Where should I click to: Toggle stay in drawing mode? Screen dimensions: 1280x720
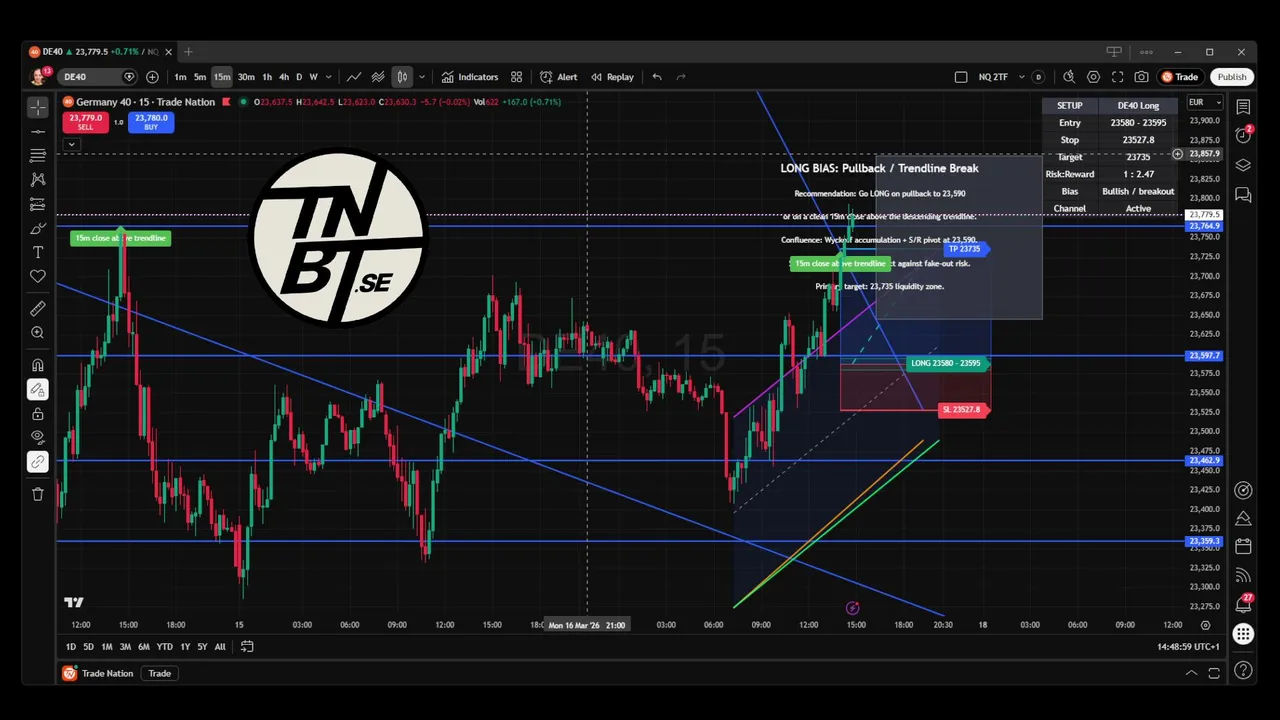click(x=38, y=389)
